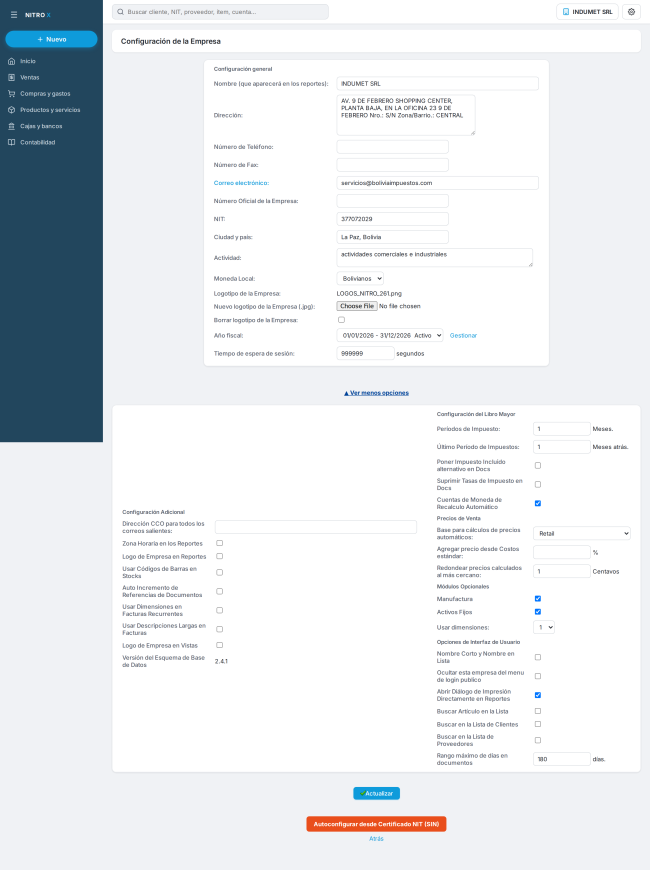Click Choose File for new logo
Viewport: 650px width, 870px height.
357,306
